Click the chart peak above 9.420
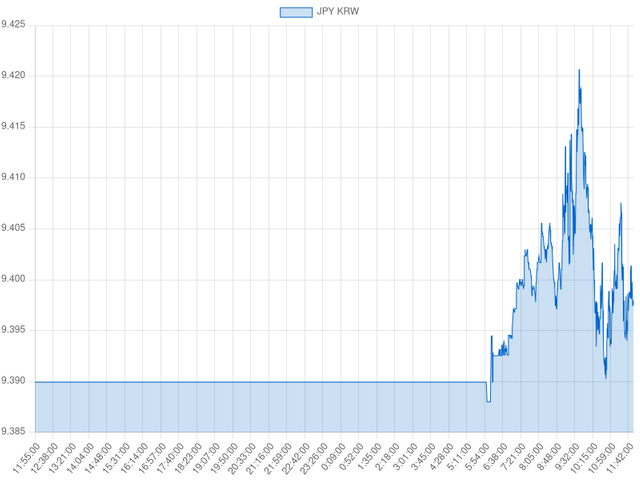This screenshot has width=640, height=480. (x=579, y=70)
